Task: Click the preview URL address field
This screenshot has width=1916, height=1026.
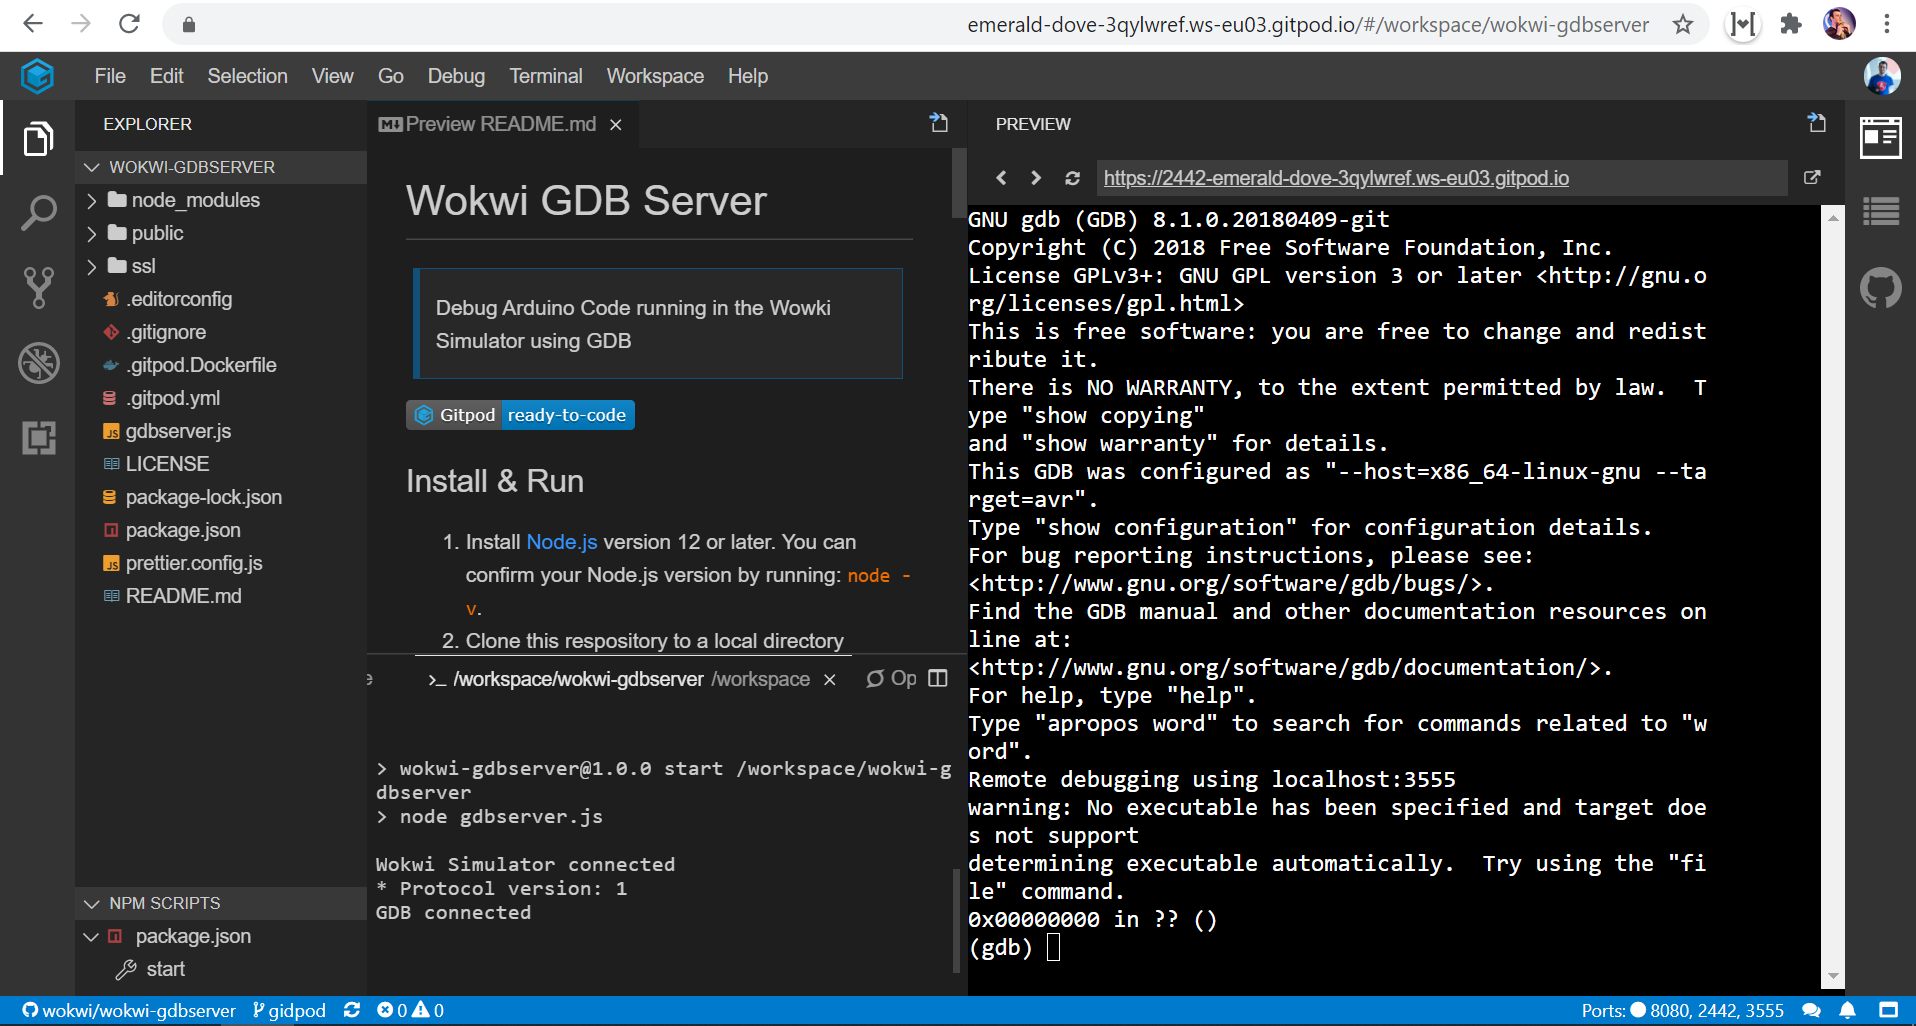Action: (1442, 178)
